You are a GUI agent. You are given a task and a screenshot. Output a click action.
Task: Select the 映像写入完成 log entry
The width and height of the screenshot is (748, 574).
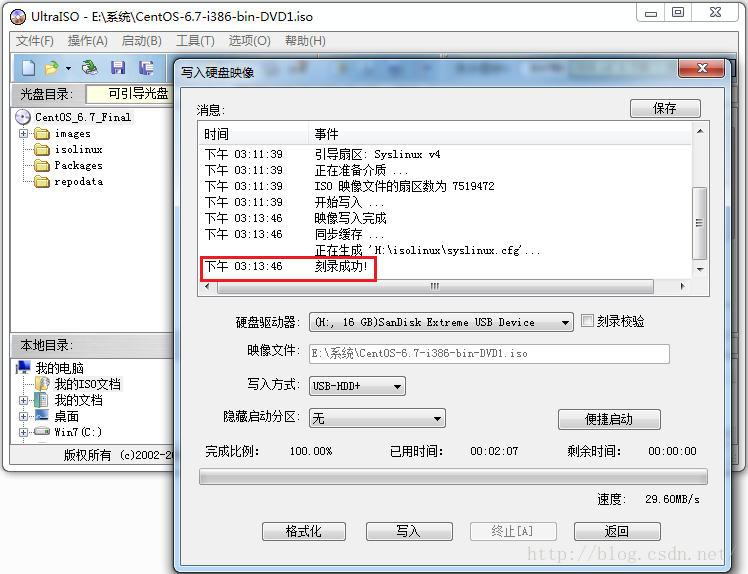click(x=351, y=219)
